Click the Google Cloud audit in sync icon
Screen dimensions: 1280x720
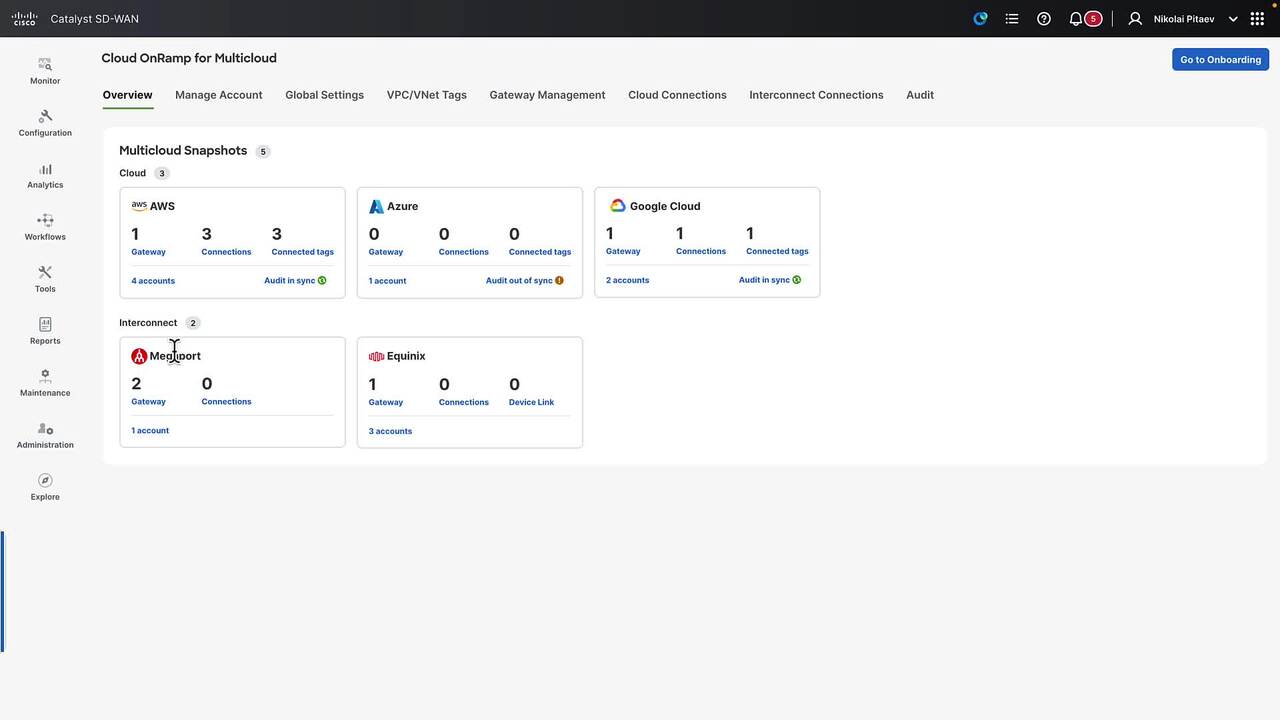pyautogui.click(x=797, y=280)
